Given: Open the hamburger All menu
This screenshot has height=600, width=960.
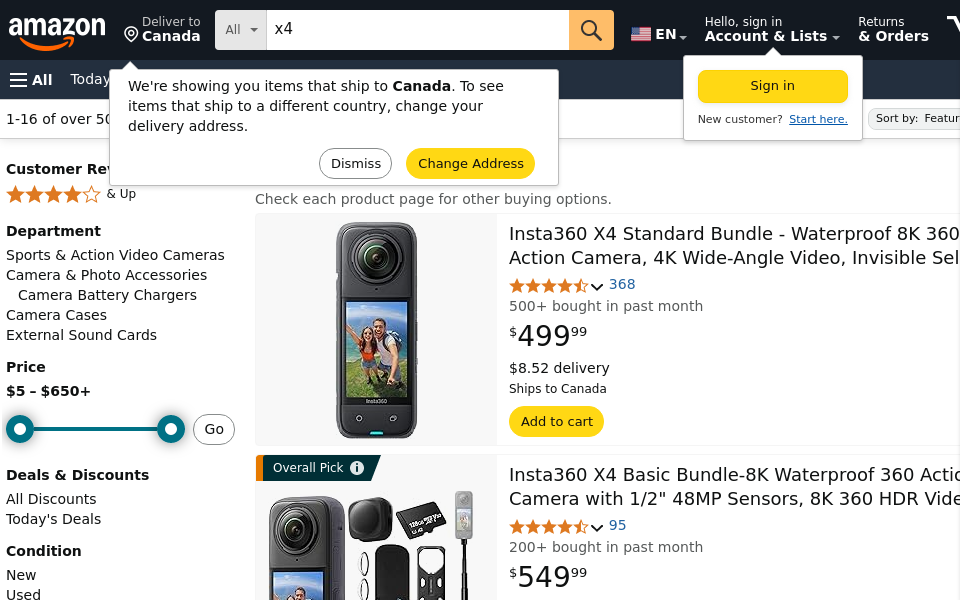Looking at the screenshot, I should [x=30, y=79].
